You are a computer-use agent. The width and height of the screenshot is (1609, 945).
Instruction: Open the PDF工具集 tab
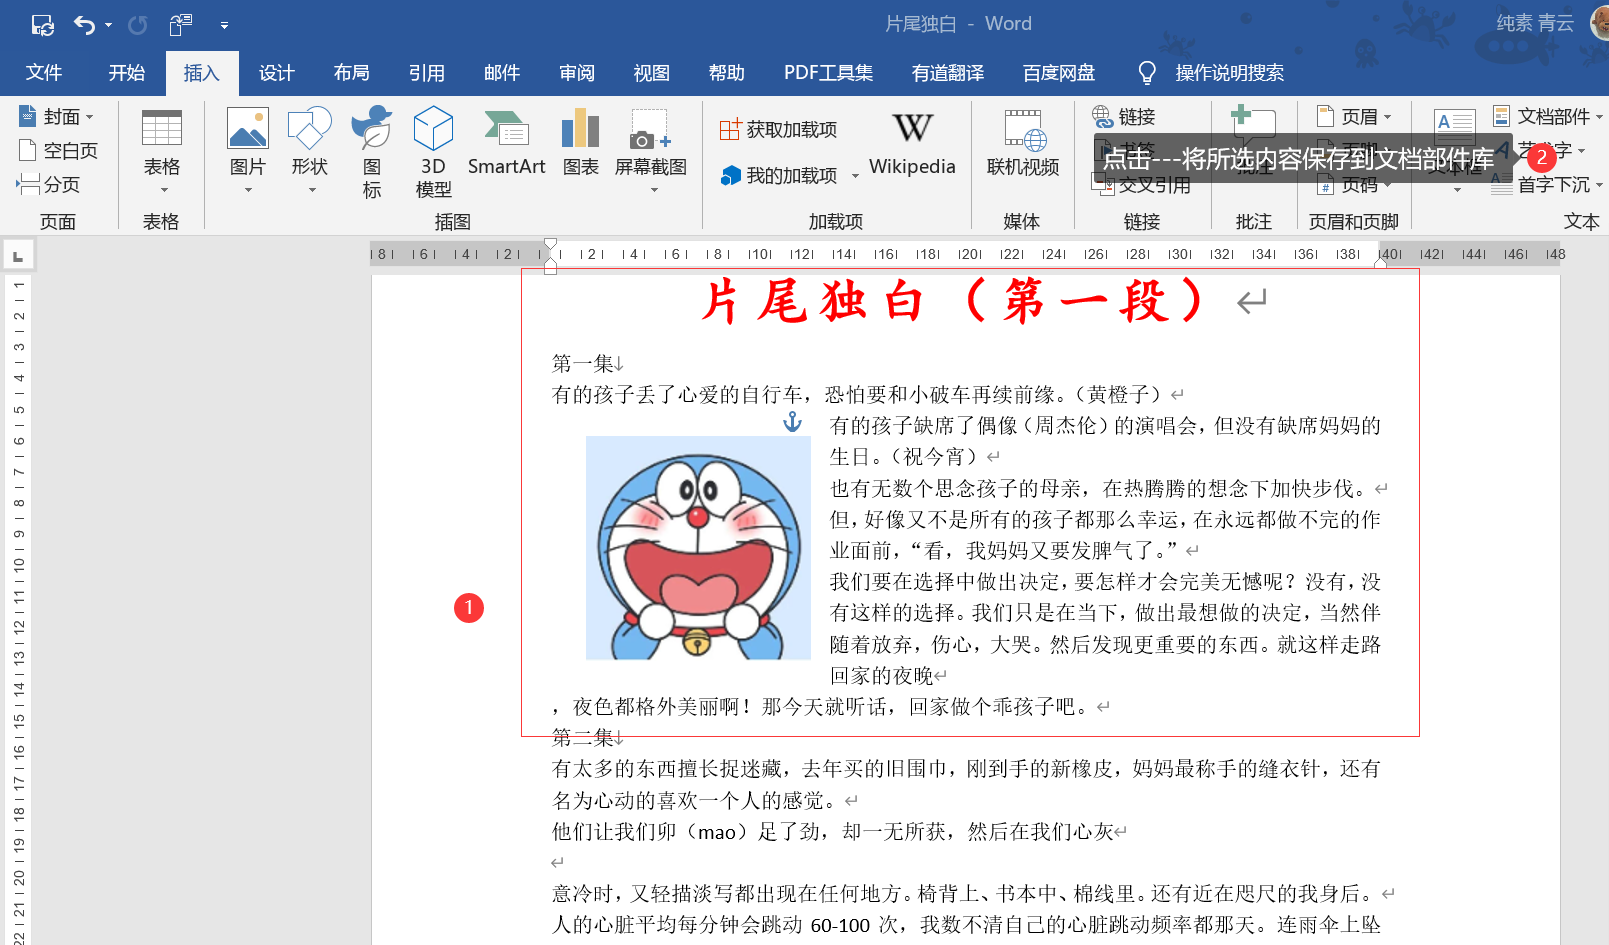point(828,73)
